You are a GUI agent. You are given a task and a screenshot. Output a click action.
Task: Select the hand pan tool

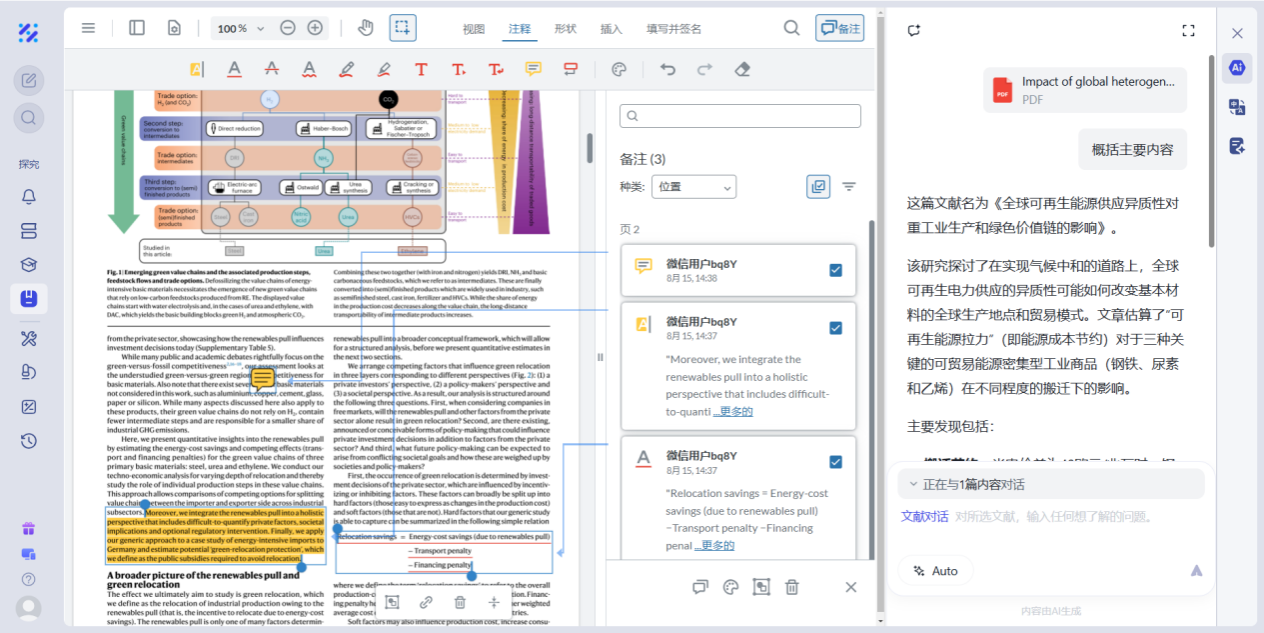point(365,28)
